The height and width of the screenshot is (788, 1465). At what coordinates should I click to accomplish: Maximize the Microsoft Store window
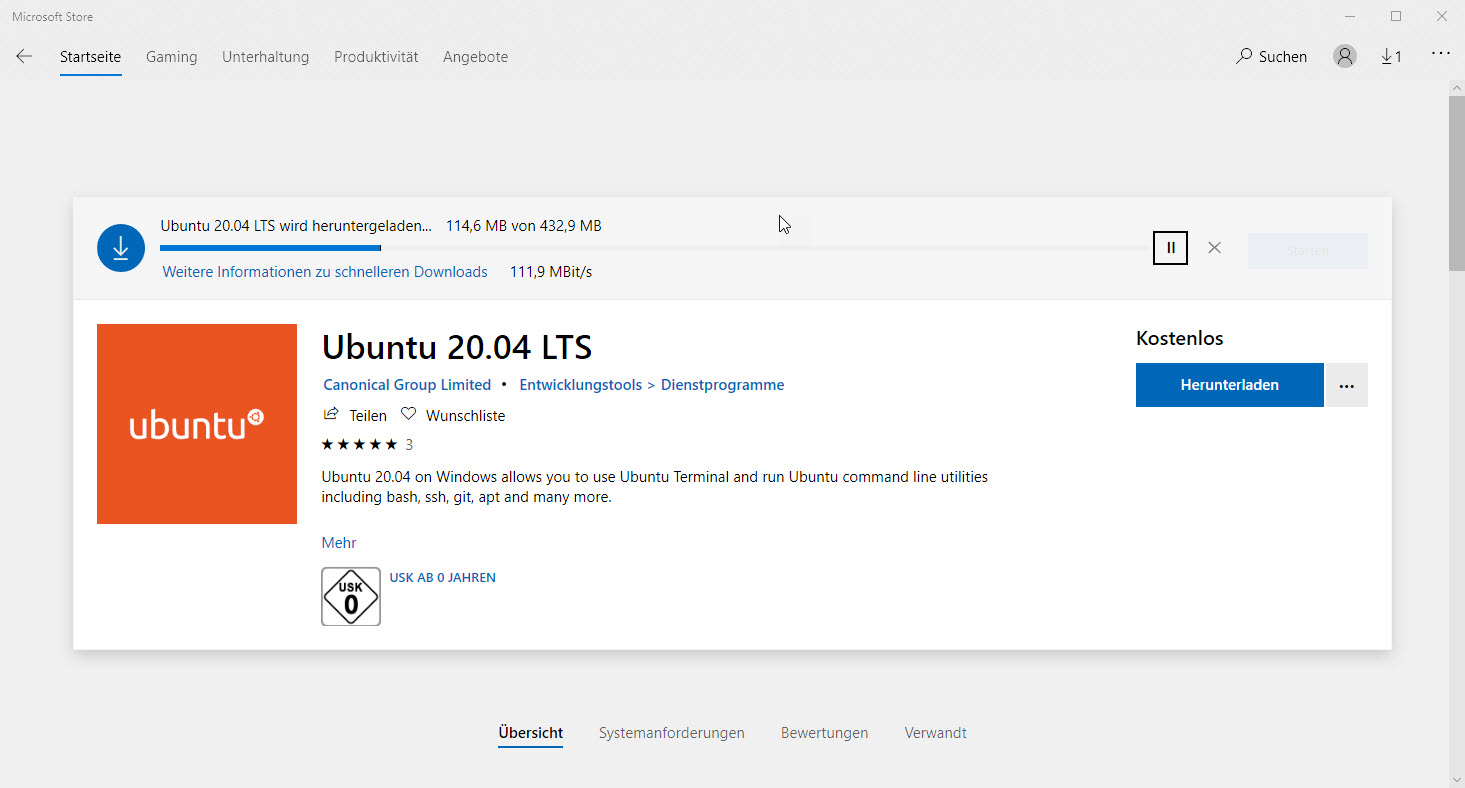click(1396, 16)
